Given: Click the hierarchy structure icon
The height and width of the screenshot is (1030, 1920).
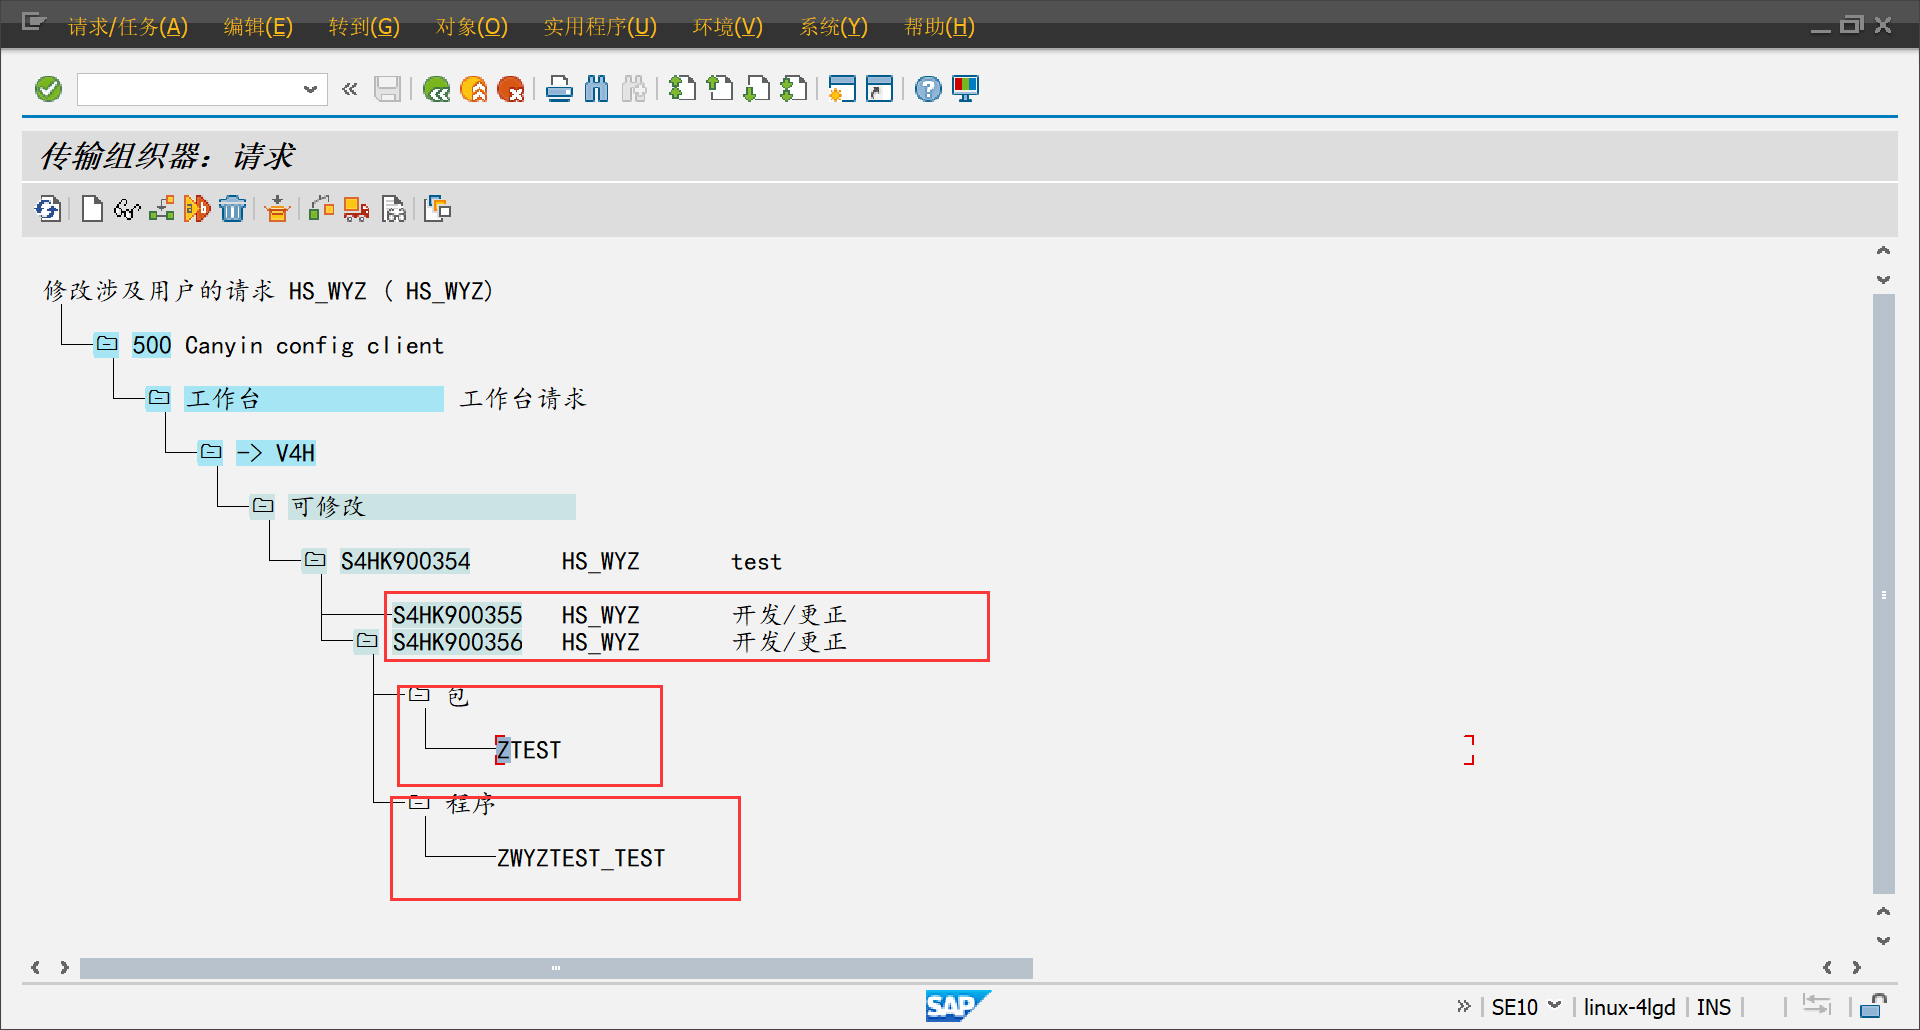Looking at the screenshot, I should pos(162,209).
